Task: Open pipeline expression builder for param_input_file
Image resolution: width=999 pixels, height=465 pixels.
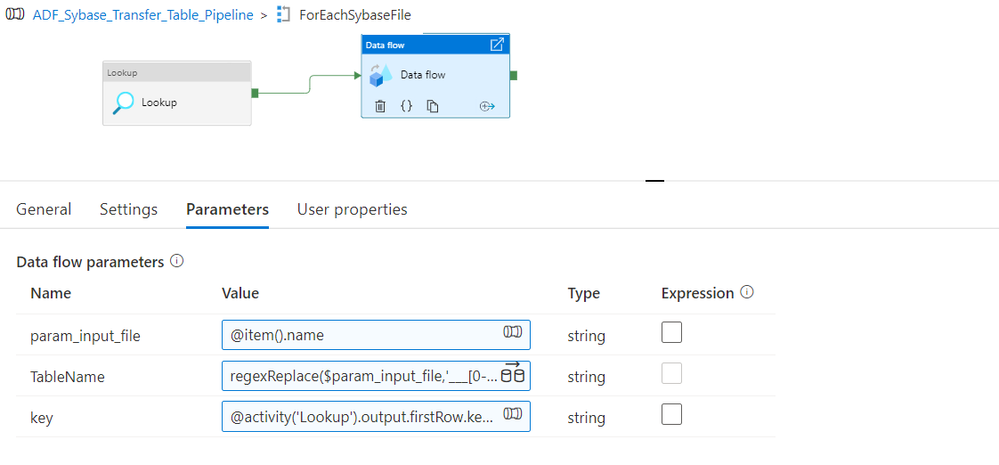Action: point(511,334)
